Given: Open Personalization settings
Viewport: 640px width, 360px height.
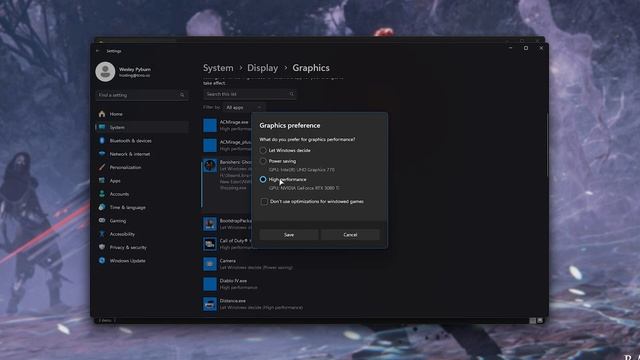Looking at the screenshot, I should (142, 167).
